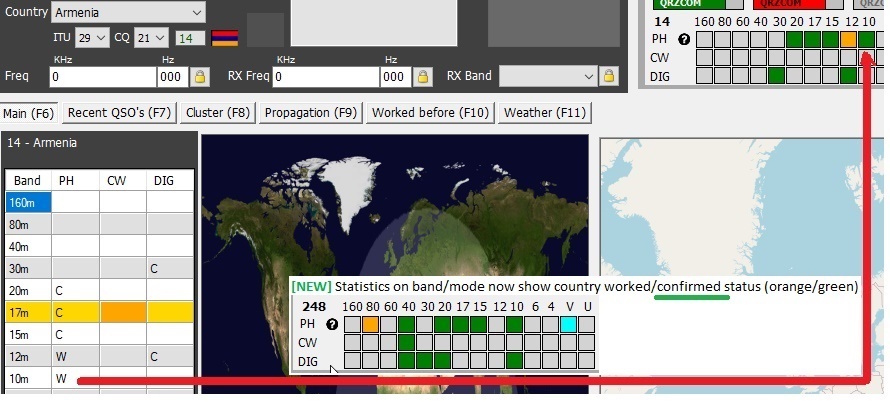Image resolution: width=890 pixels, height=402 pixels.
Task: Switch to the Propagation (F9) tab
Action: [310, 112]
